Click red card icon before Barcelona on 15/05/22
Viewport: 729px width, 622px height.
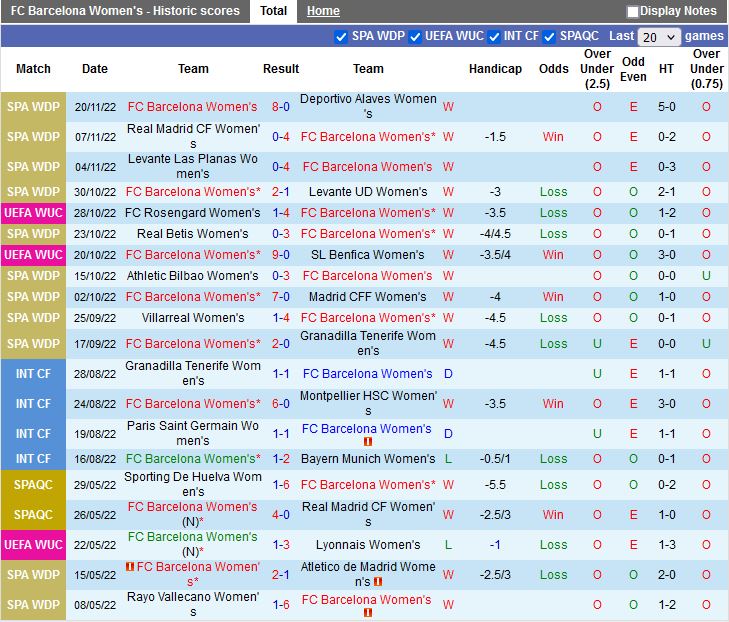point(130,567)
